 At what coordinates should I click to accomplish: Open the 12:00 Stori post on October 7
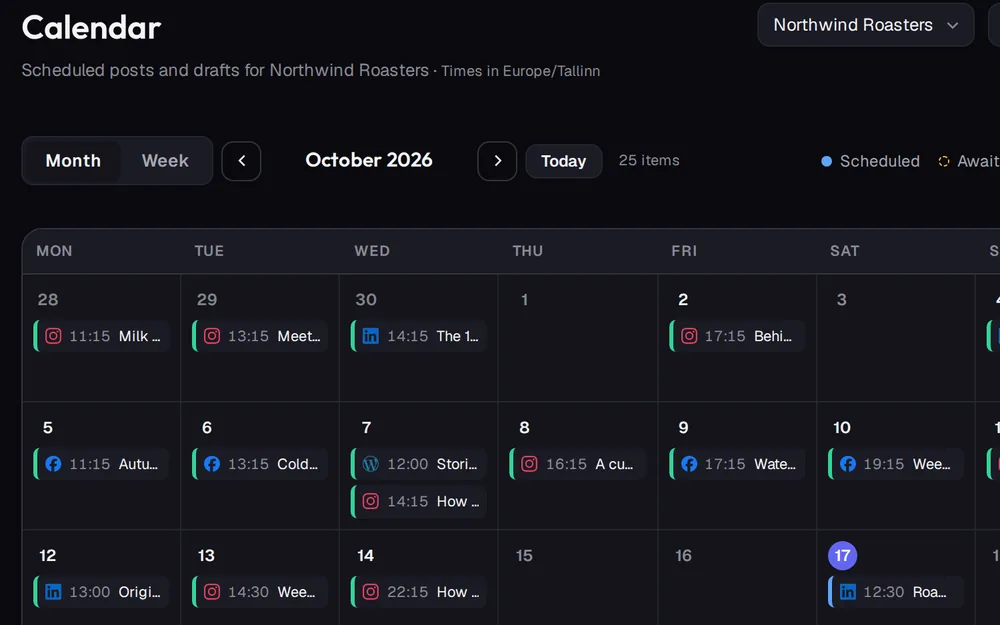tap(419, 464)
